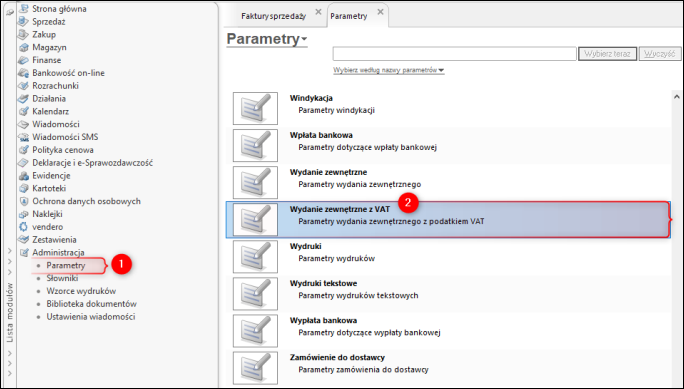Click the Zakup module icon
684x389 pixels.
23,34
